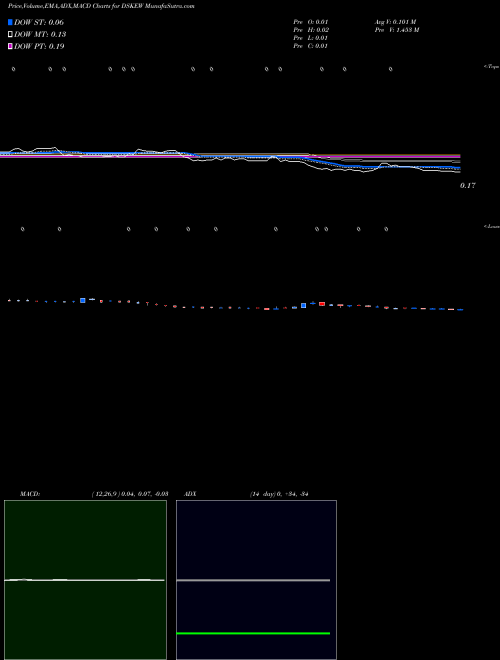The image size is (500, 660).
Task: Click the 'Avg V: 0.101 M' volume text
Action: pos(395,22)
